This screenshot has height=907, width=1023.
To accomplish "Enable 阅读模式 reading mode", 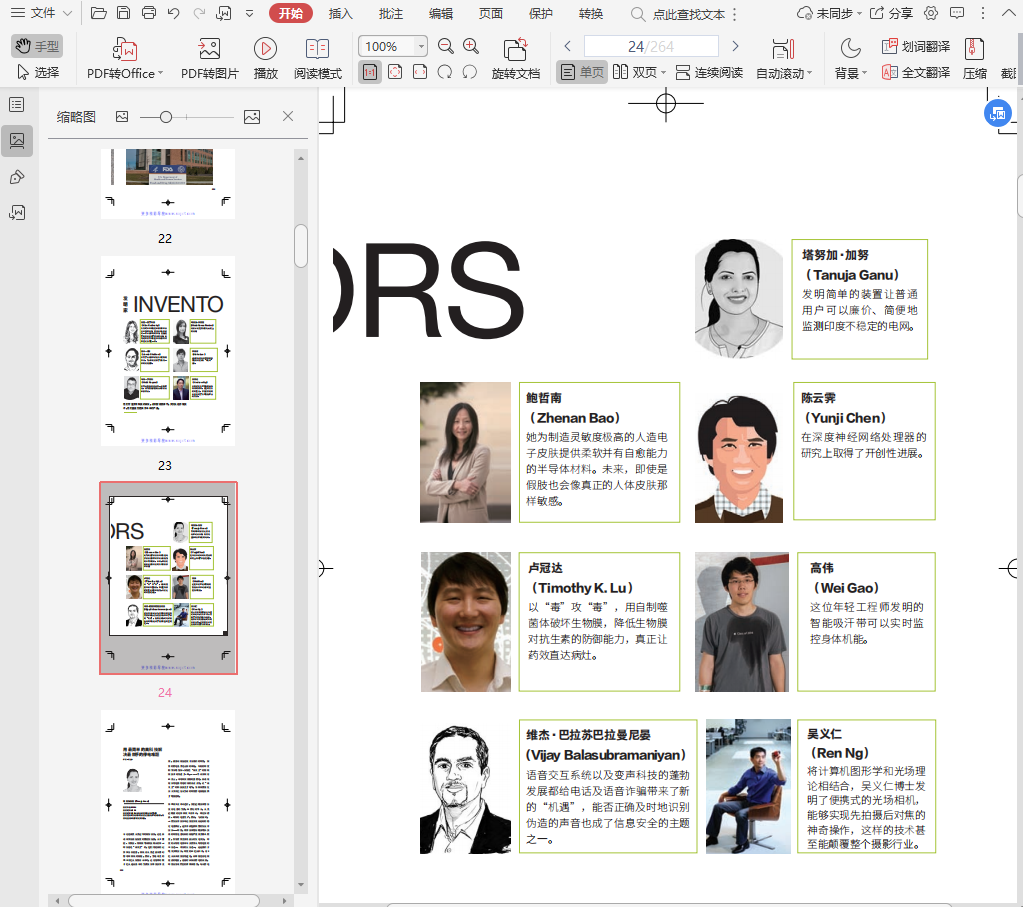I will point(317,49).
